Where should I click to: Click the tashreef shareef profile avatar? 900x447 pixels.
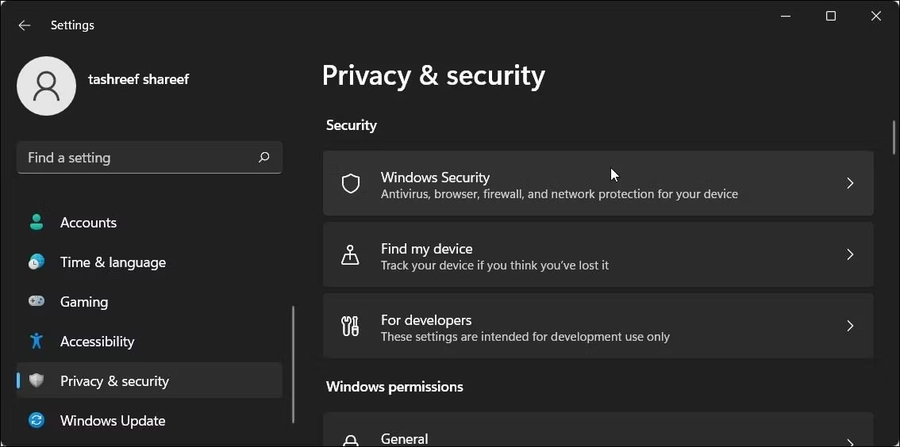46,86
